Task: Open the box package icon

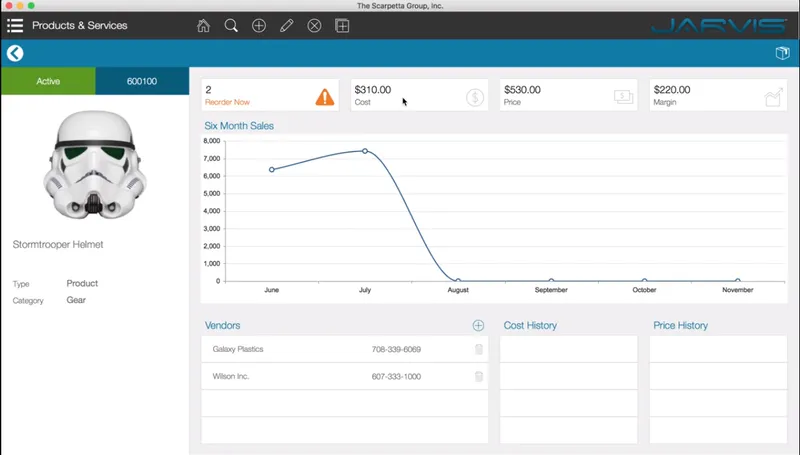Action: [x=782, y=53]
